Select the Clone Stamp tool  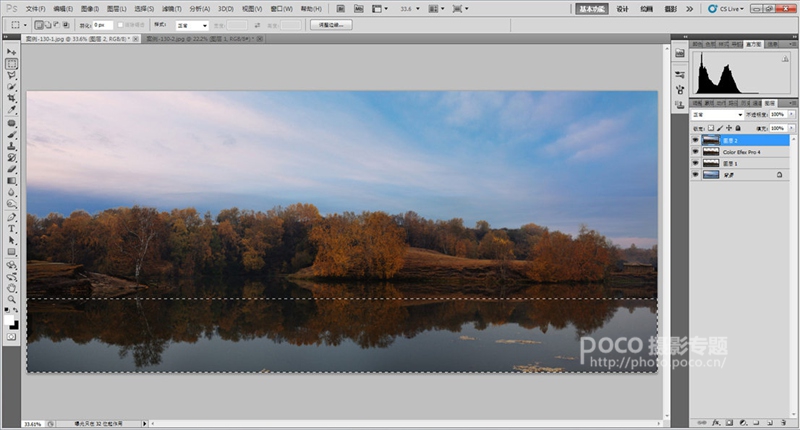pyautogui.click(x=11, y=146)
